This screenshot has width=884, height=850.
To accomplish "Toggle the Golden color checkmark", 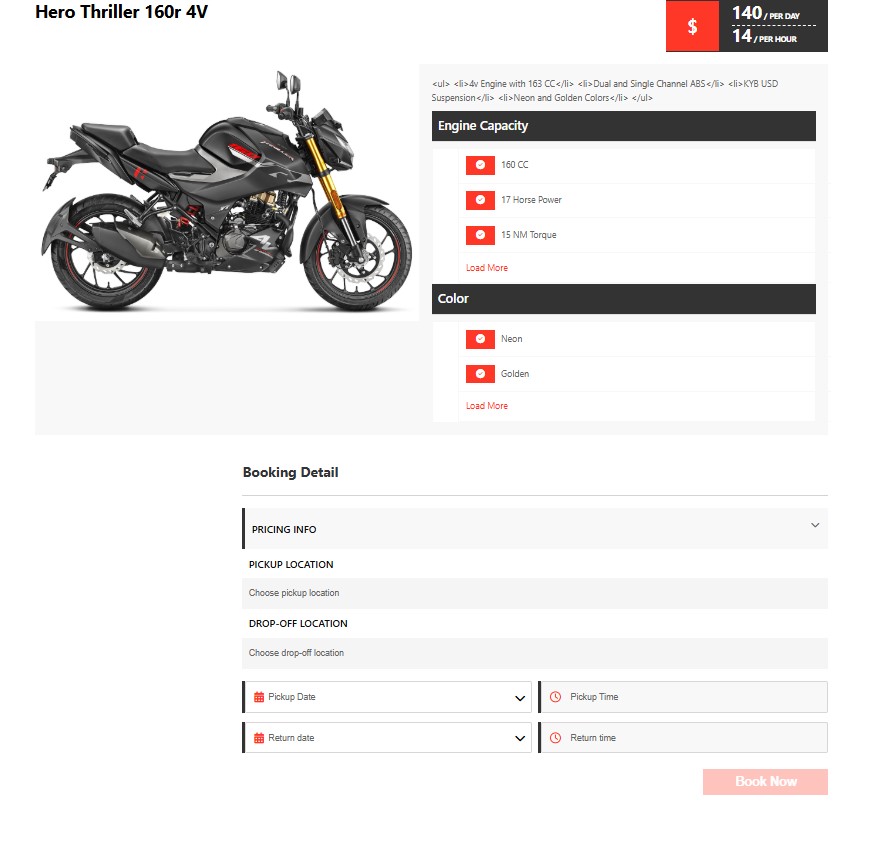I will click(480, 374).
